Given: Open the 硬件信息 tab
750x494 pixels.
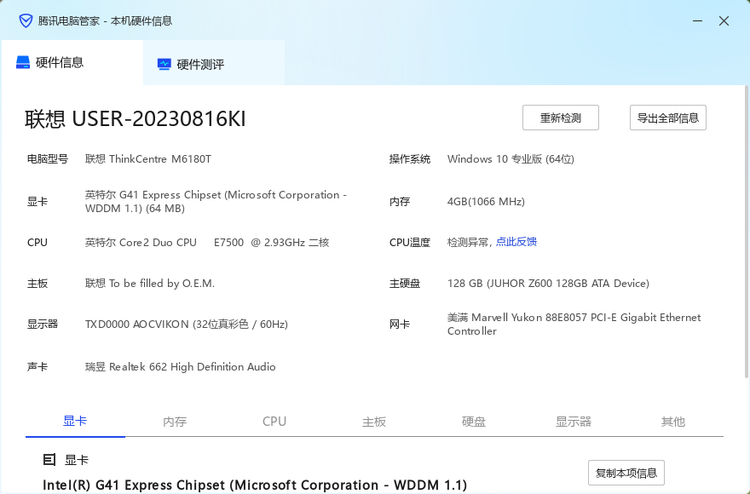Looking at the screenshot, I should click(60, 63).
